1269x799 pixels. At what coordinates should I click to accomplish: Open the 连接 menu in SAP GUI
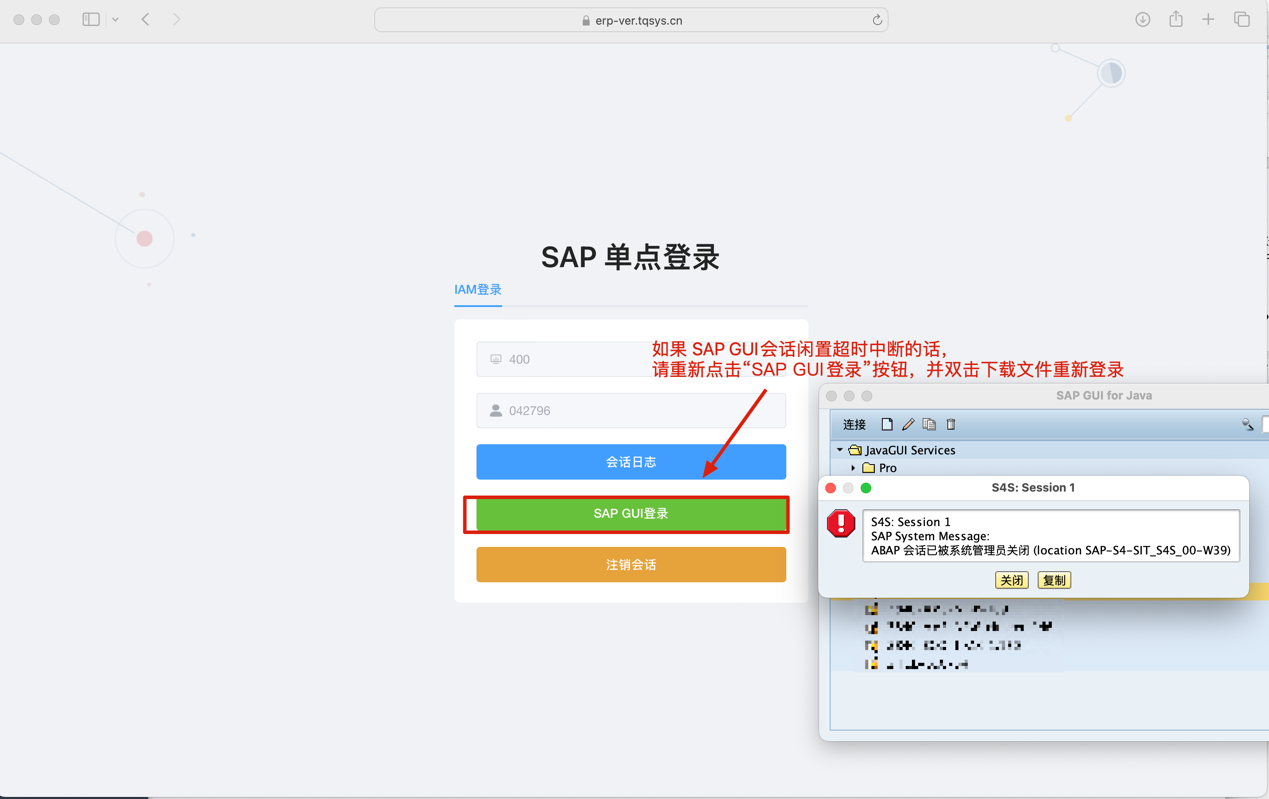tap(854, 425)
